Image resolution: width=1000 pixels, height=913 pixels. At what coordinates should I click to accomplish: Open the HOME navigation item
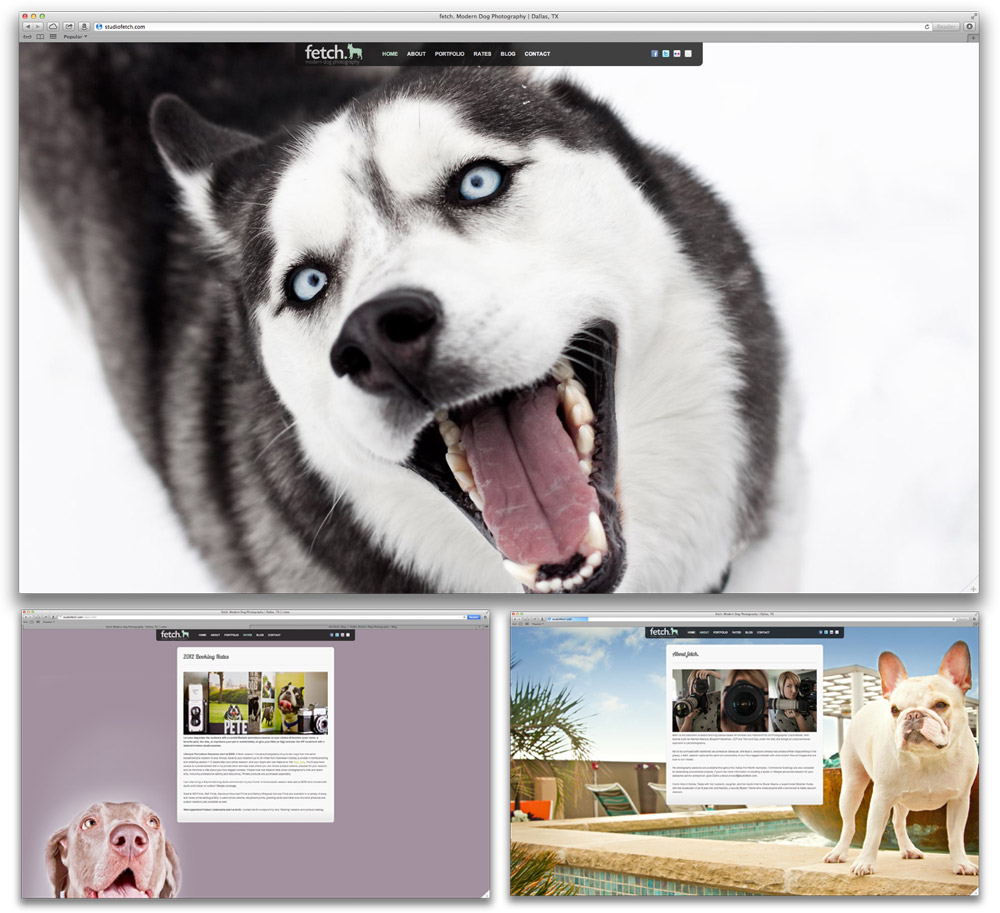(390, 54)
